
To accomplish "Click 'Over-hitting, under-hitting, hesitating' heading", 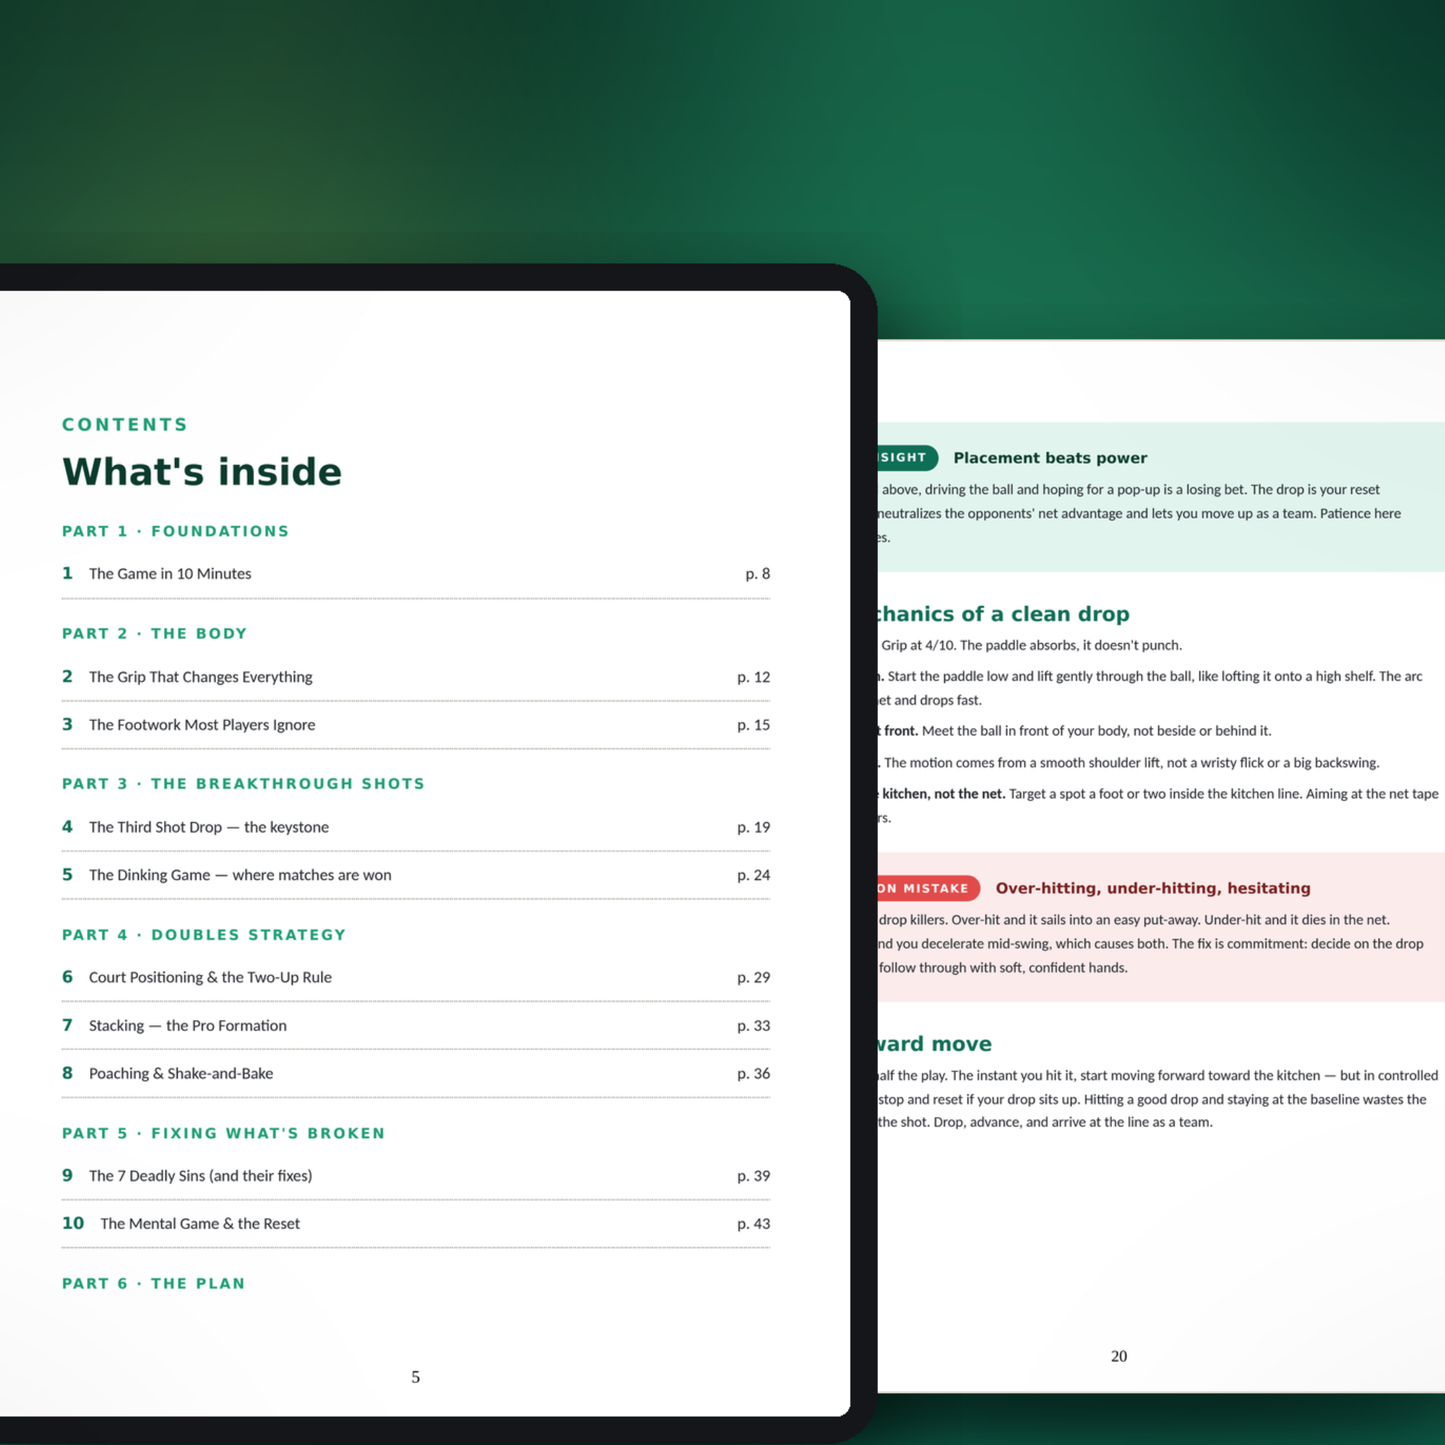I will click(1153, 888).
